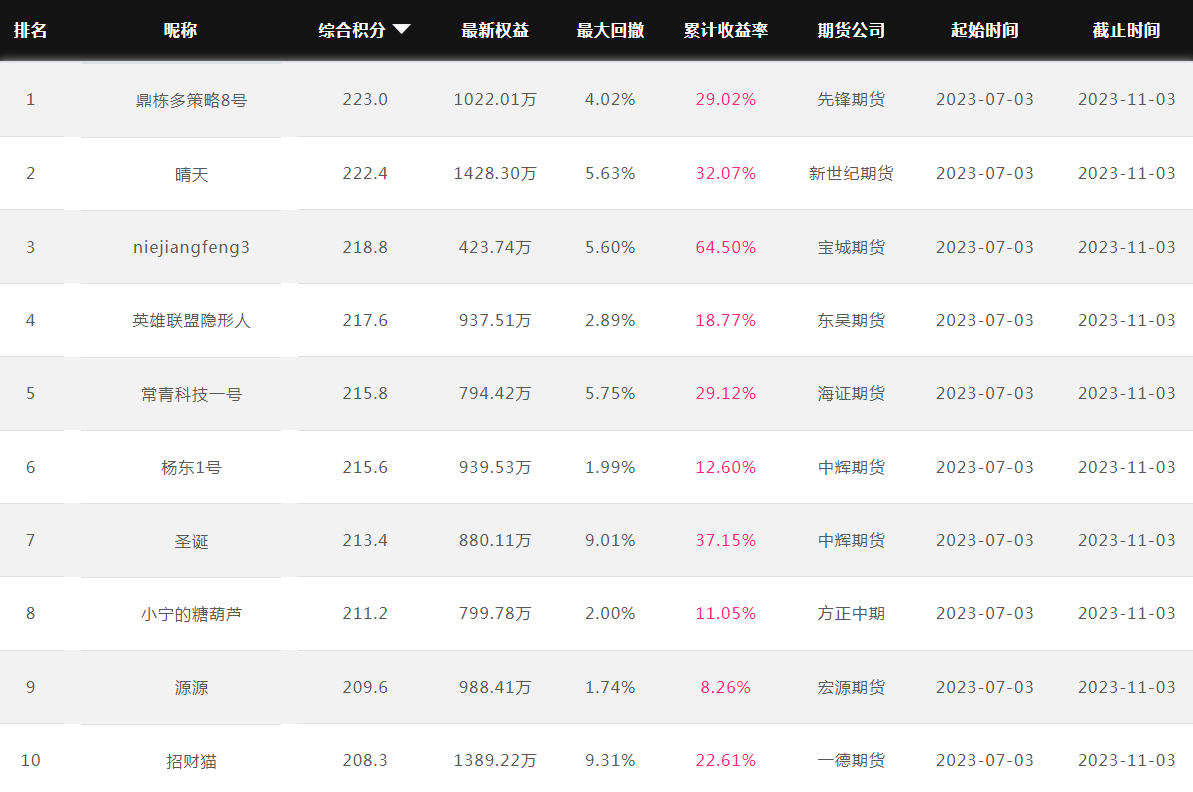This screenshot has width=1193, height=792.
Task: Click equity value 937.51万
Action: pos(495,320)
